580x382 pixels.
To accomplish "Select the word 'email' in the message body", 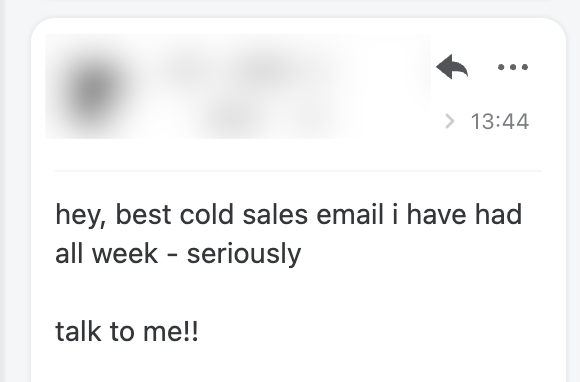I will pos(350,214).
